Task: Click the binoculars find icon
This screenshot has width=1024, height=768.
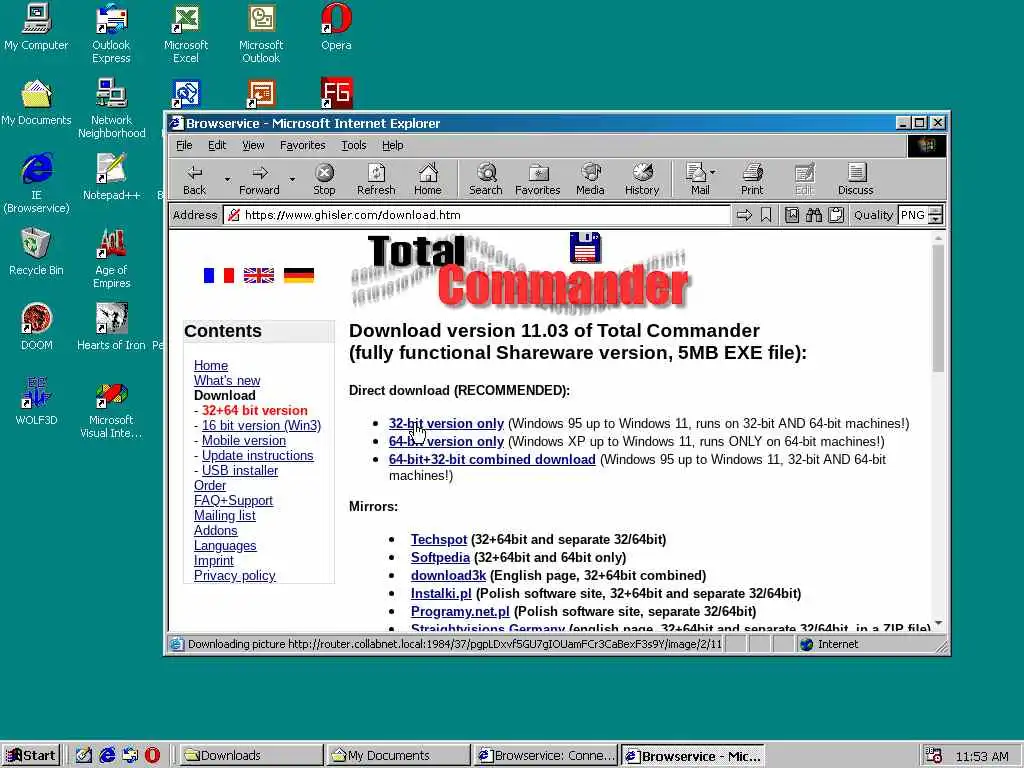Action: coord(814,215)
